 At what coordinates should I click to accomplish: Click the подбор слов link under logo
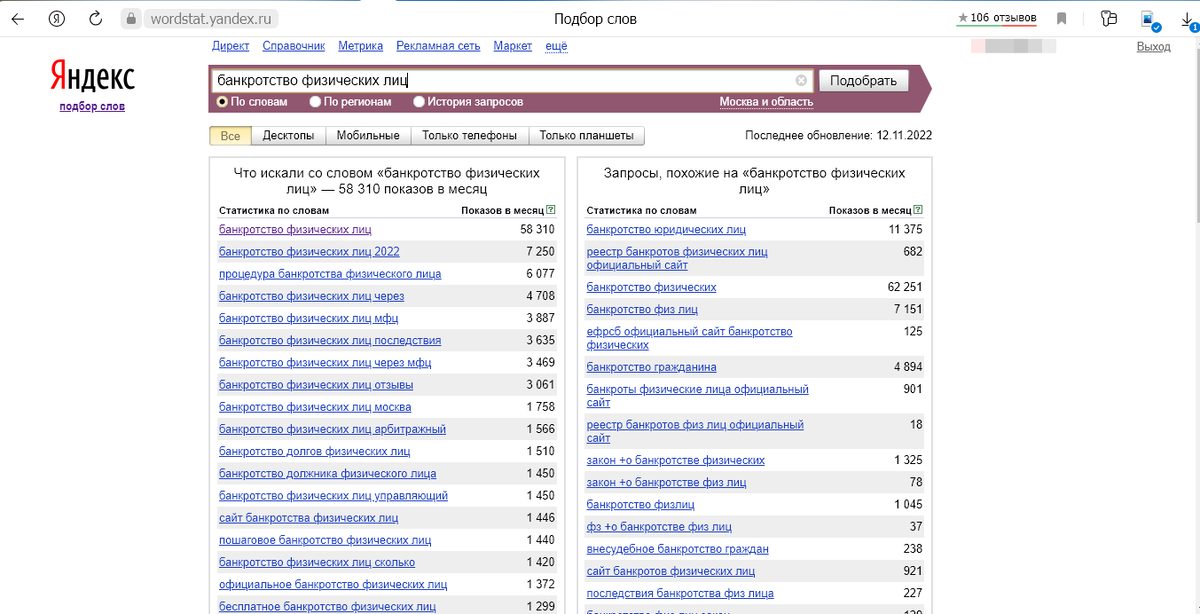pyautogui.click(x=92, y=106)
